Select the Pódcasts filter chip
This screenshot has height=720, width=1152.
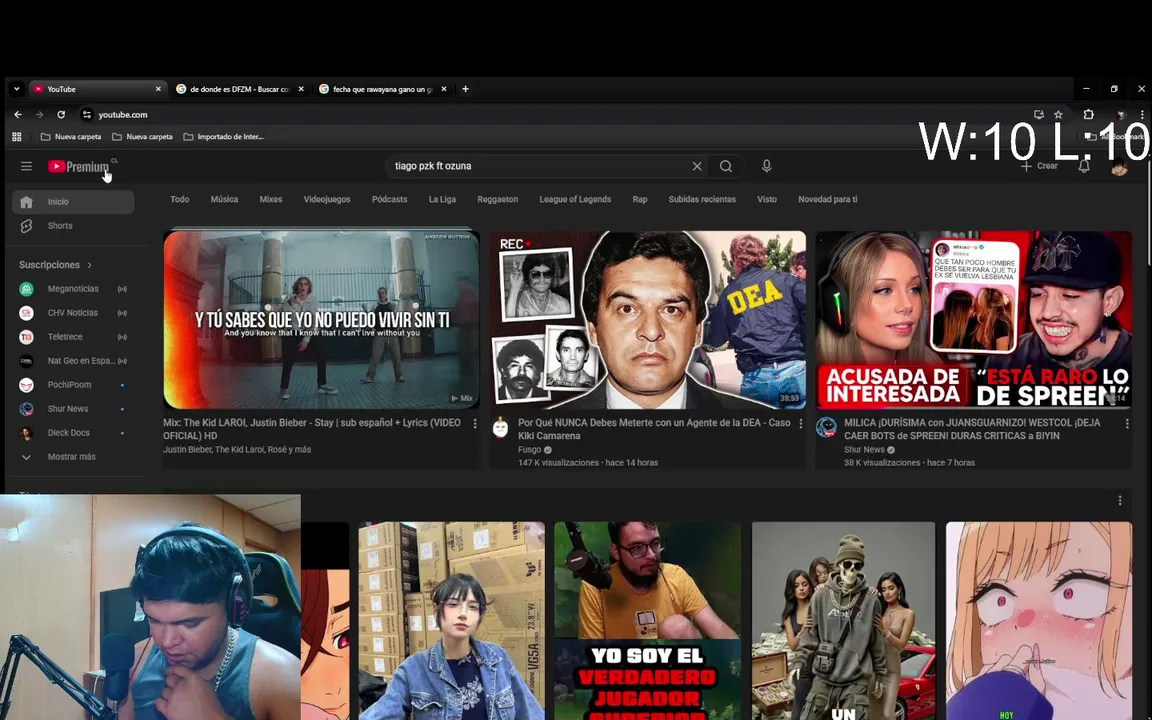point(389,199)
